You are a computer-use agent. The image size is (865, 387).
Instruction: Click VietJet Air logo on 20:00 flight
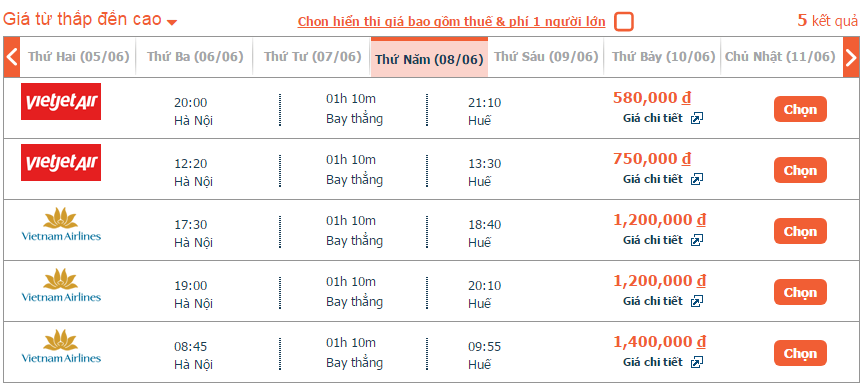click(x=61, y=101)
